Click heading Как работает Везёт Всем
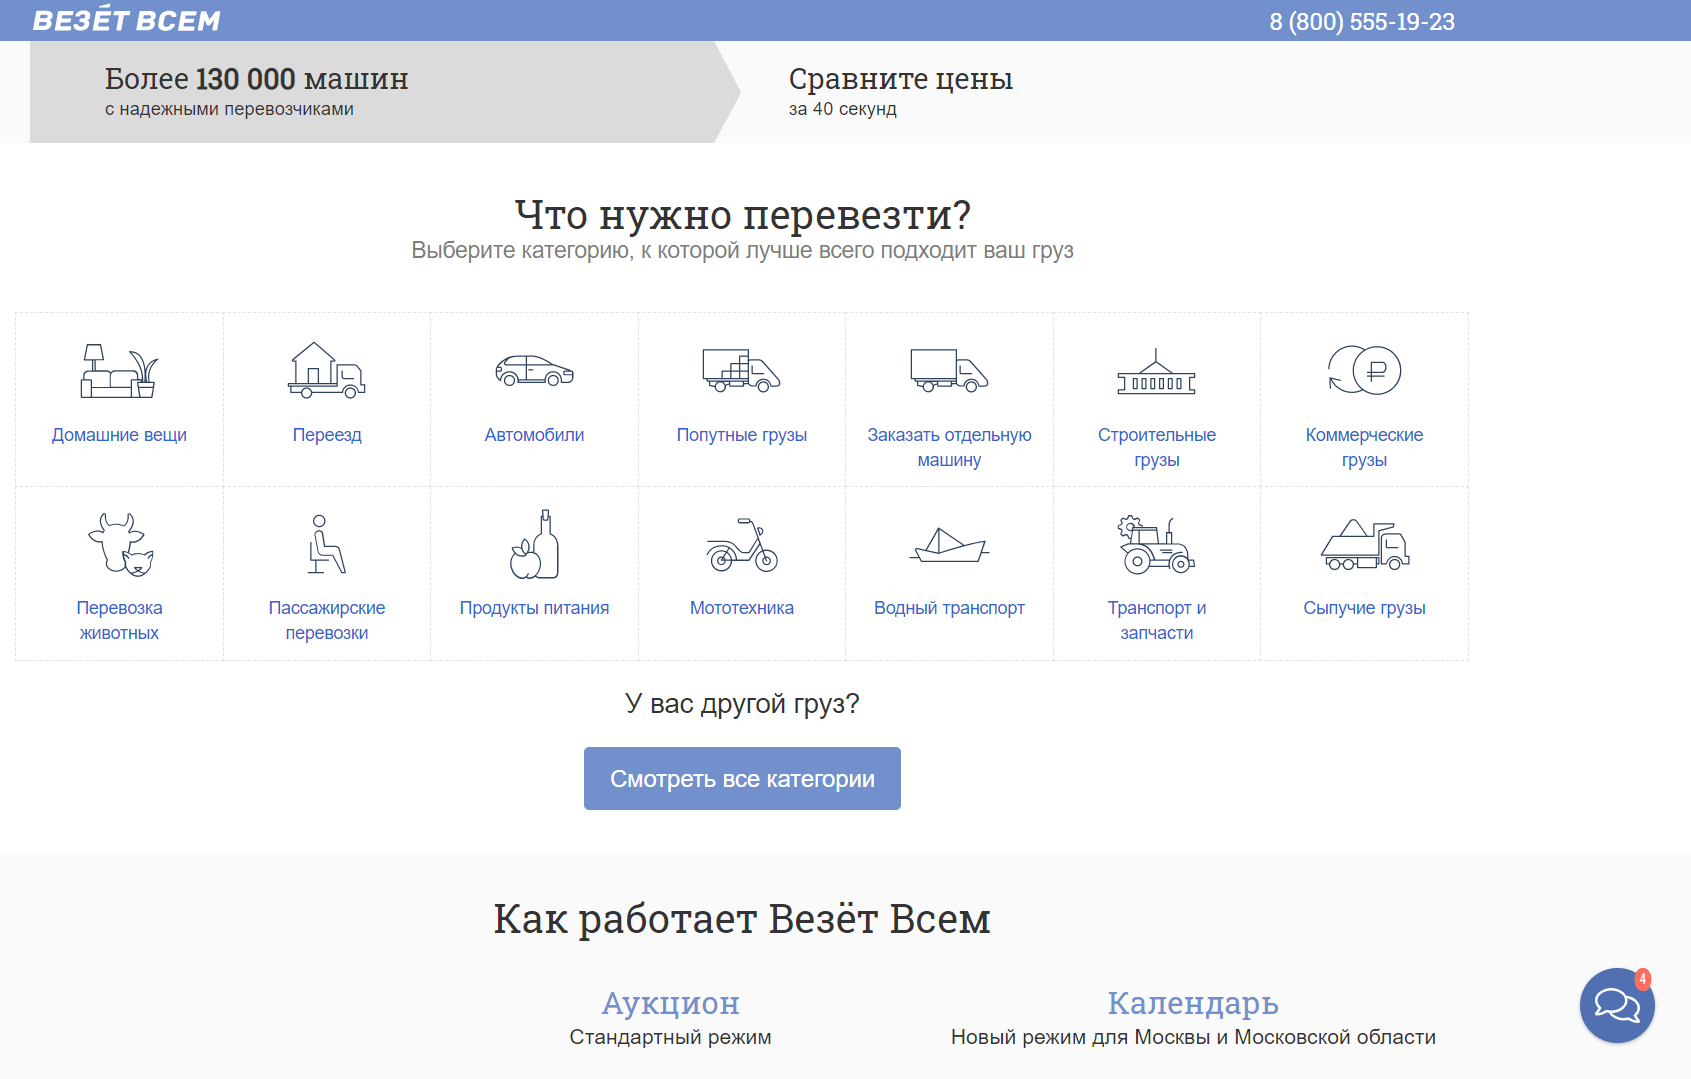Viewport: 1691px width, 1079px height. pyautogui.click(x=742, y=918)
